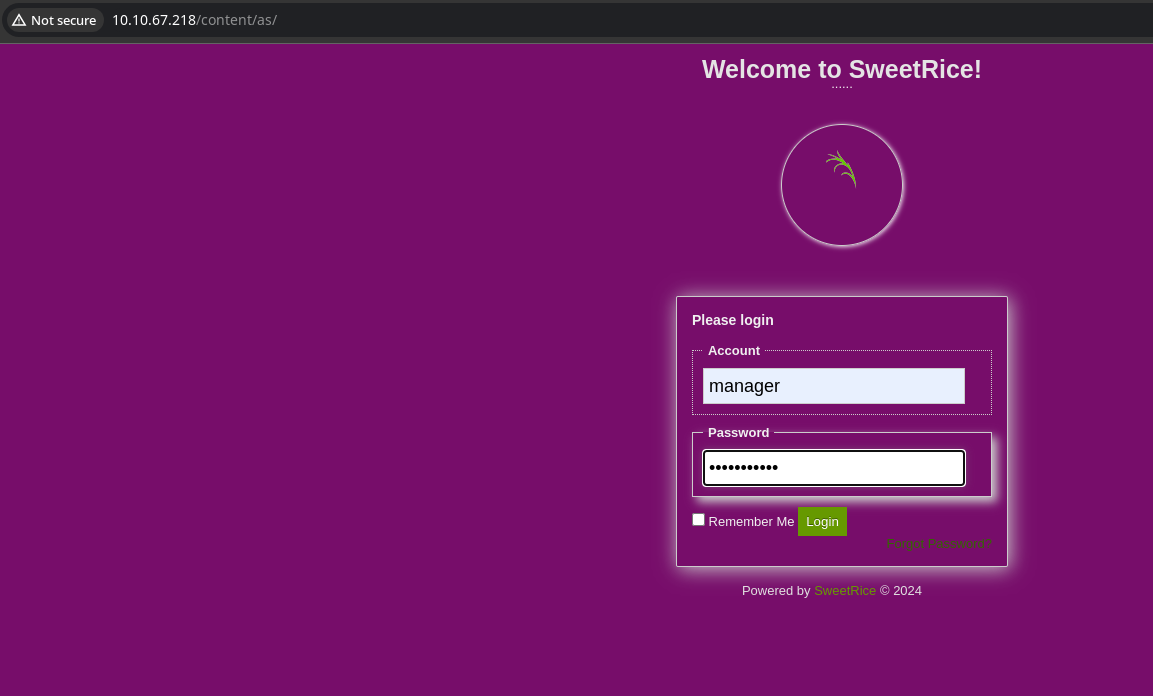Open the Forgot Password? link
The image size is (1153, 696).
(938, 544)
